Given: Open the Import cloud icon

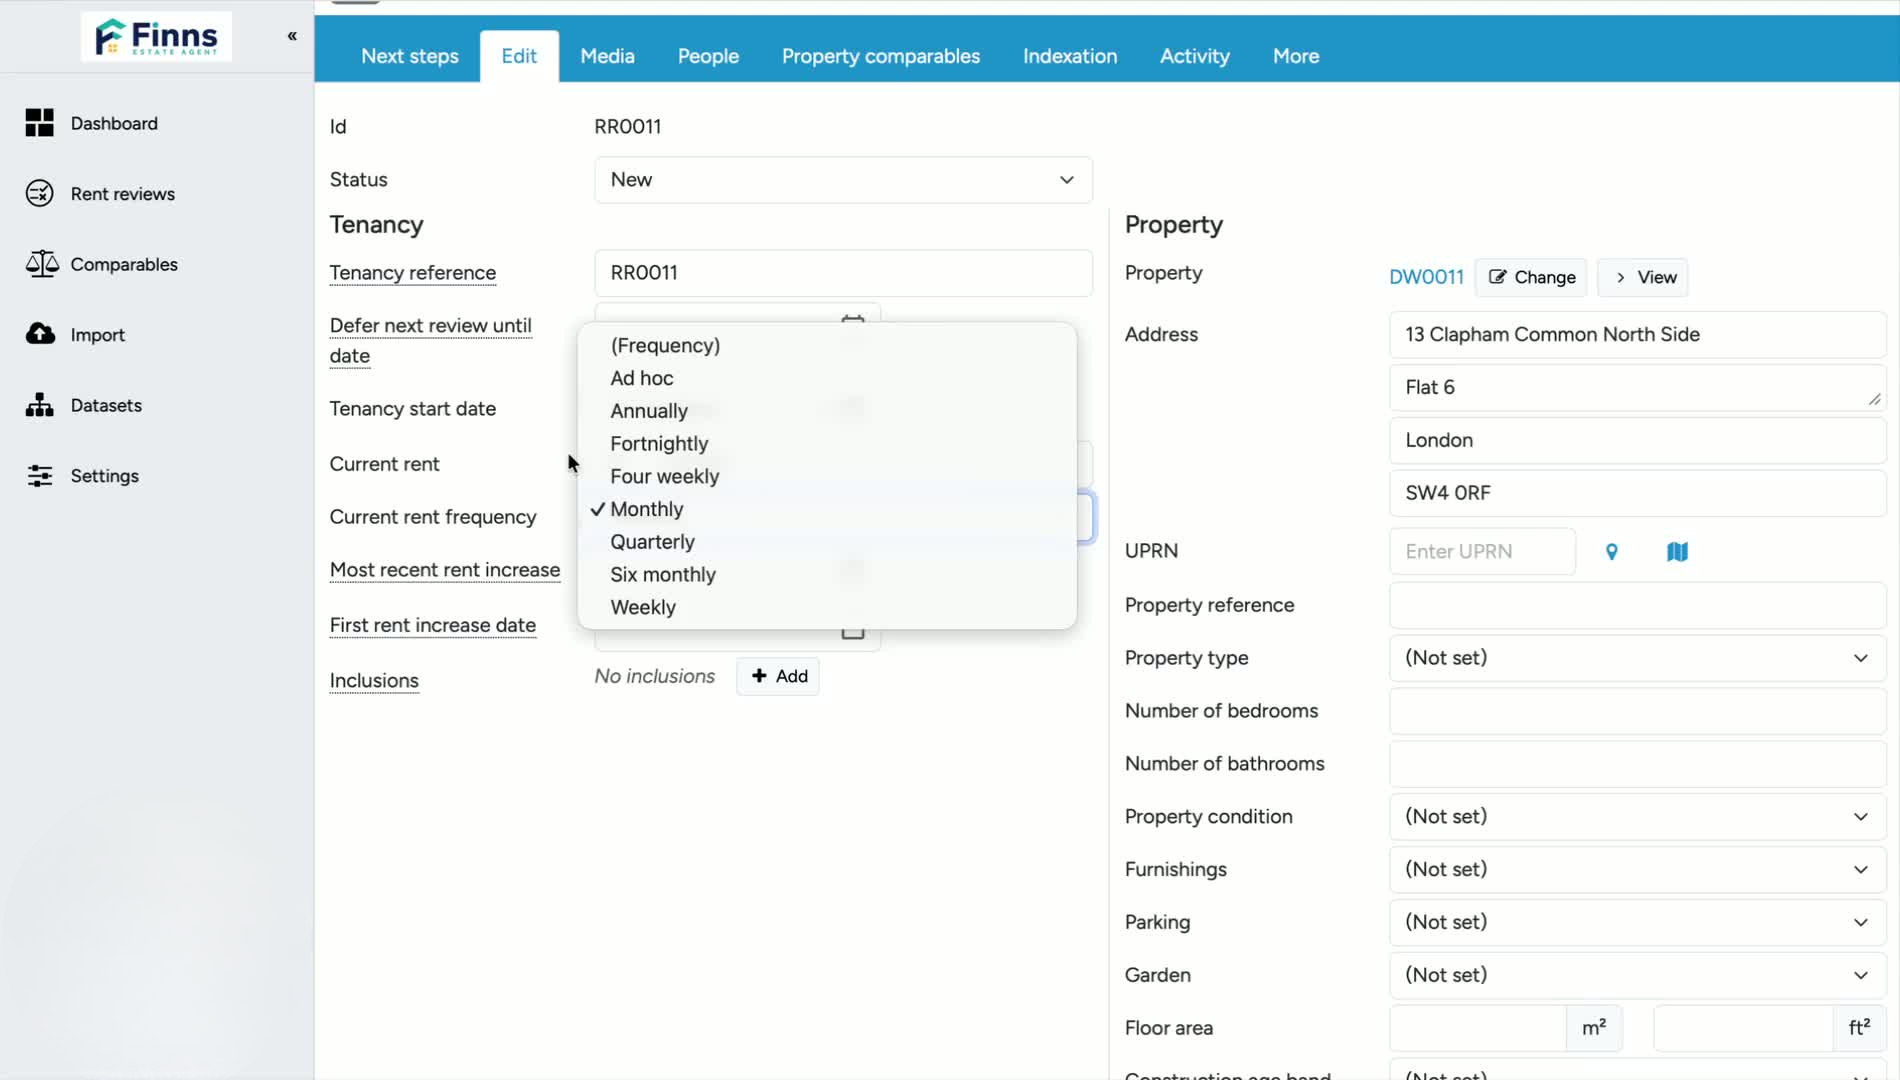Looking at the screenshot, I should 40,334.
